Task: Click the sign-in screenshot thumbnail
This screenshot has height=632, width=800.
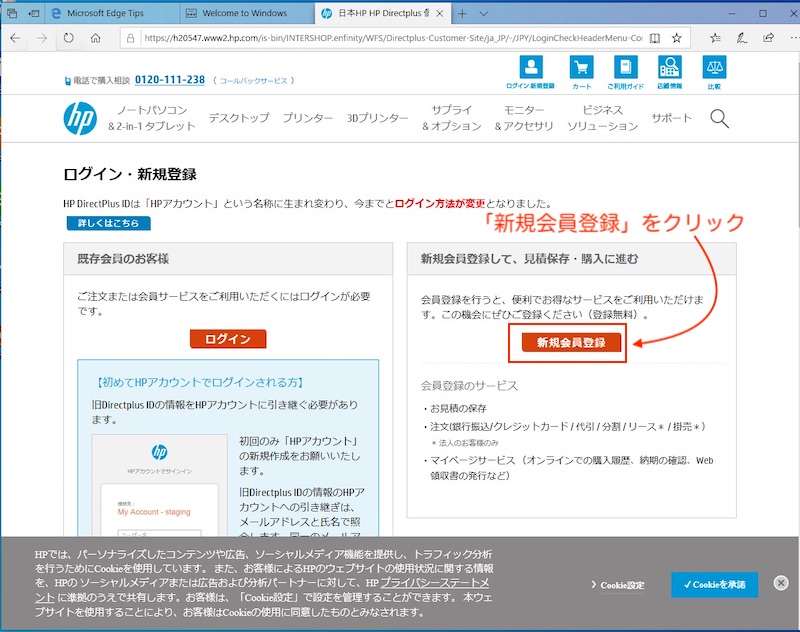Action: 159,485
